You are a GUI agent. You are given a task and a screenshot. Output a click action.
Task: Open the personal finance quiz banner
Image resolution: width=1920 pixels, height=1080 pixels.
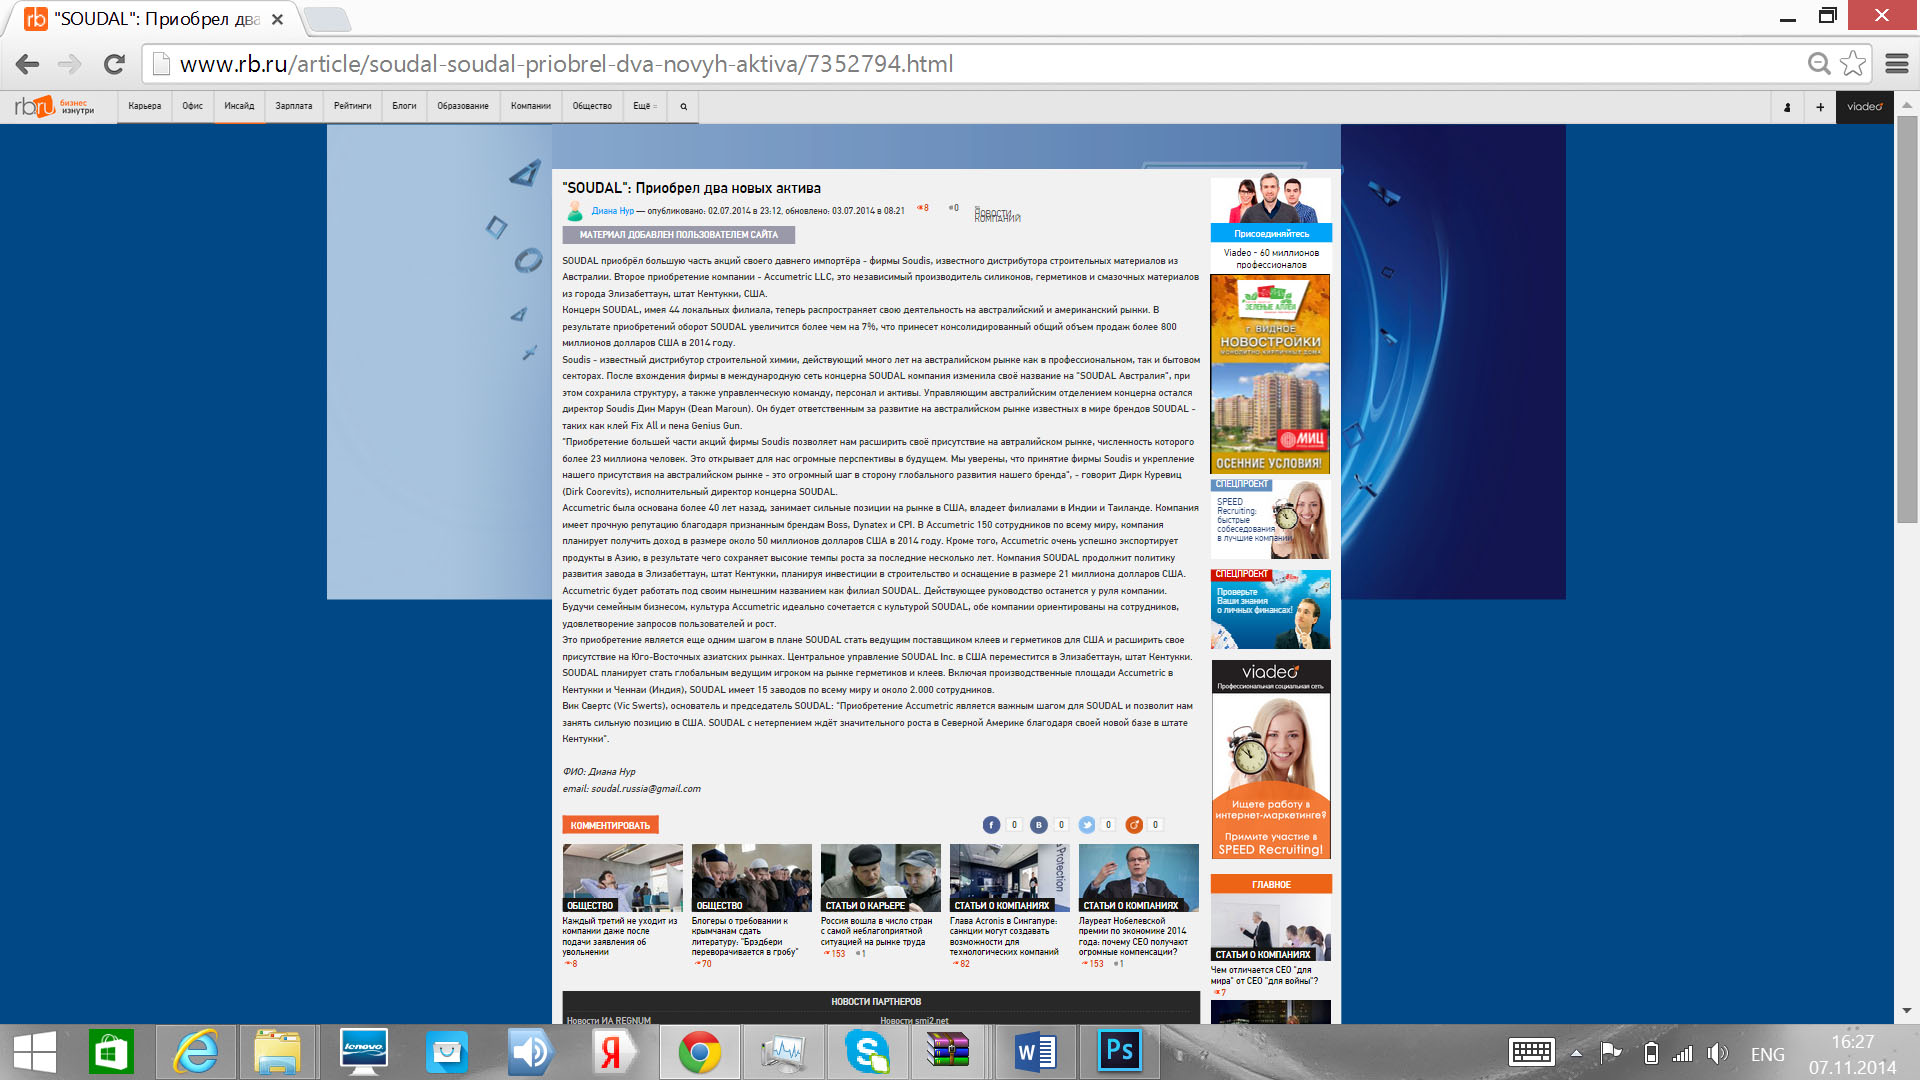1270,610
